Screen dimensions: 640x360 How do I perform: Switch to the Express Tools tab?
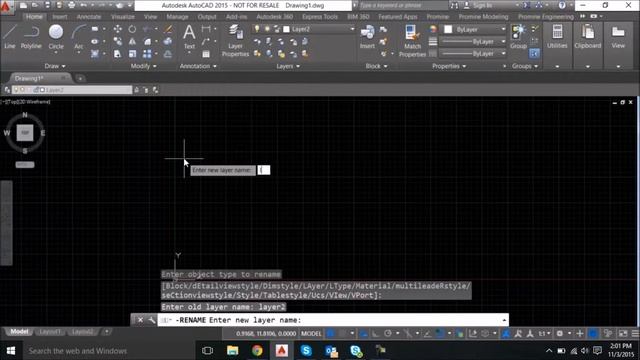point(320,17)
